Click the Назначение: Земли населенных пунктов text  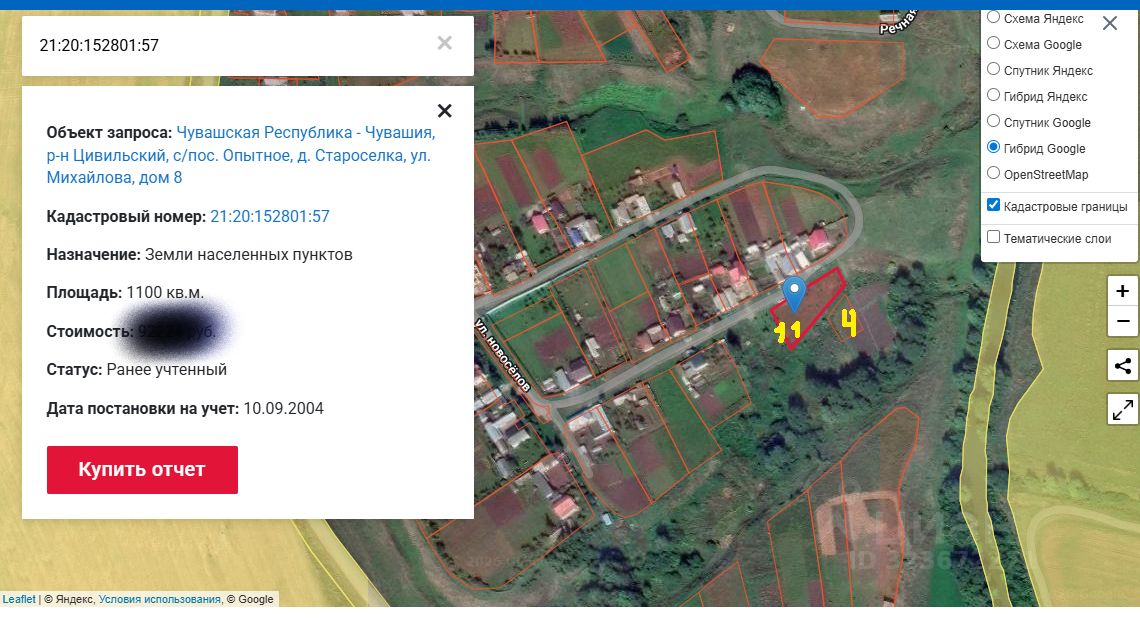coord(199,254)
